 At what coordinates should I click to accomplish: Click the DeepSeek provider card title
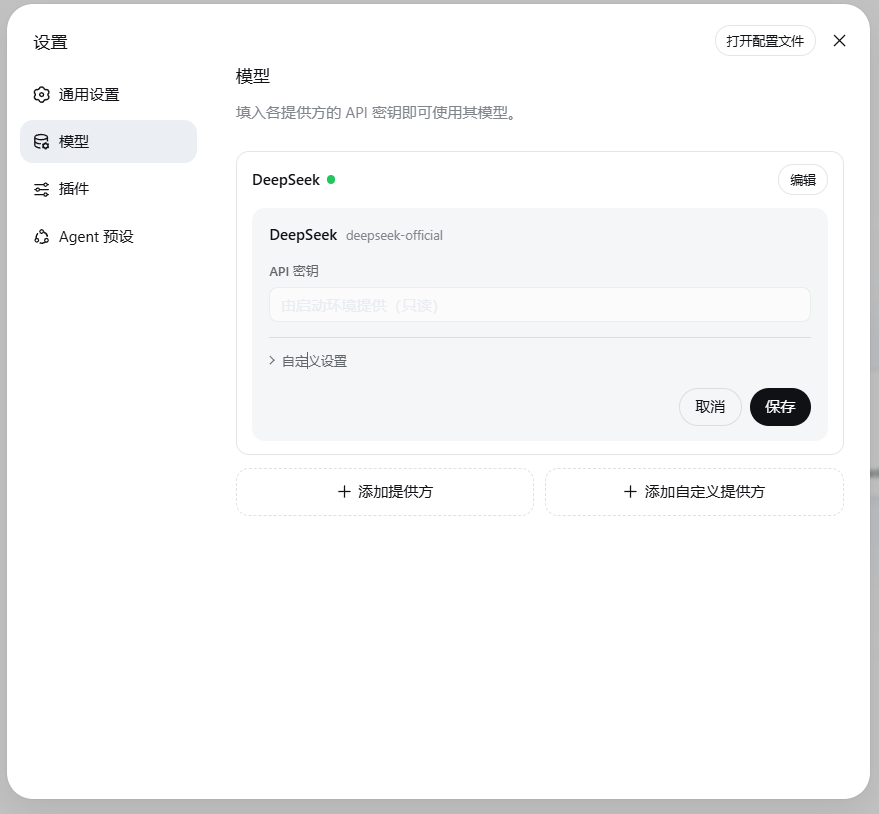pos(286,180)
